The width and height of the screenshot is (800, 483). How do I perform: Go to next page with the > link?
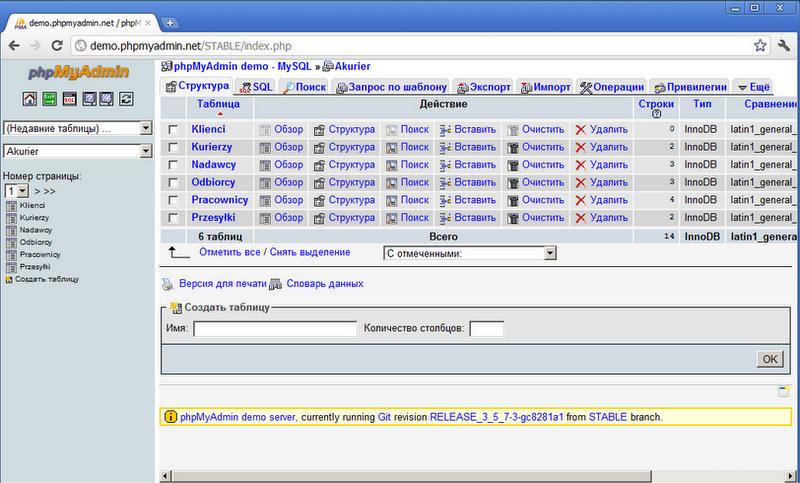[x=37, y=191]
